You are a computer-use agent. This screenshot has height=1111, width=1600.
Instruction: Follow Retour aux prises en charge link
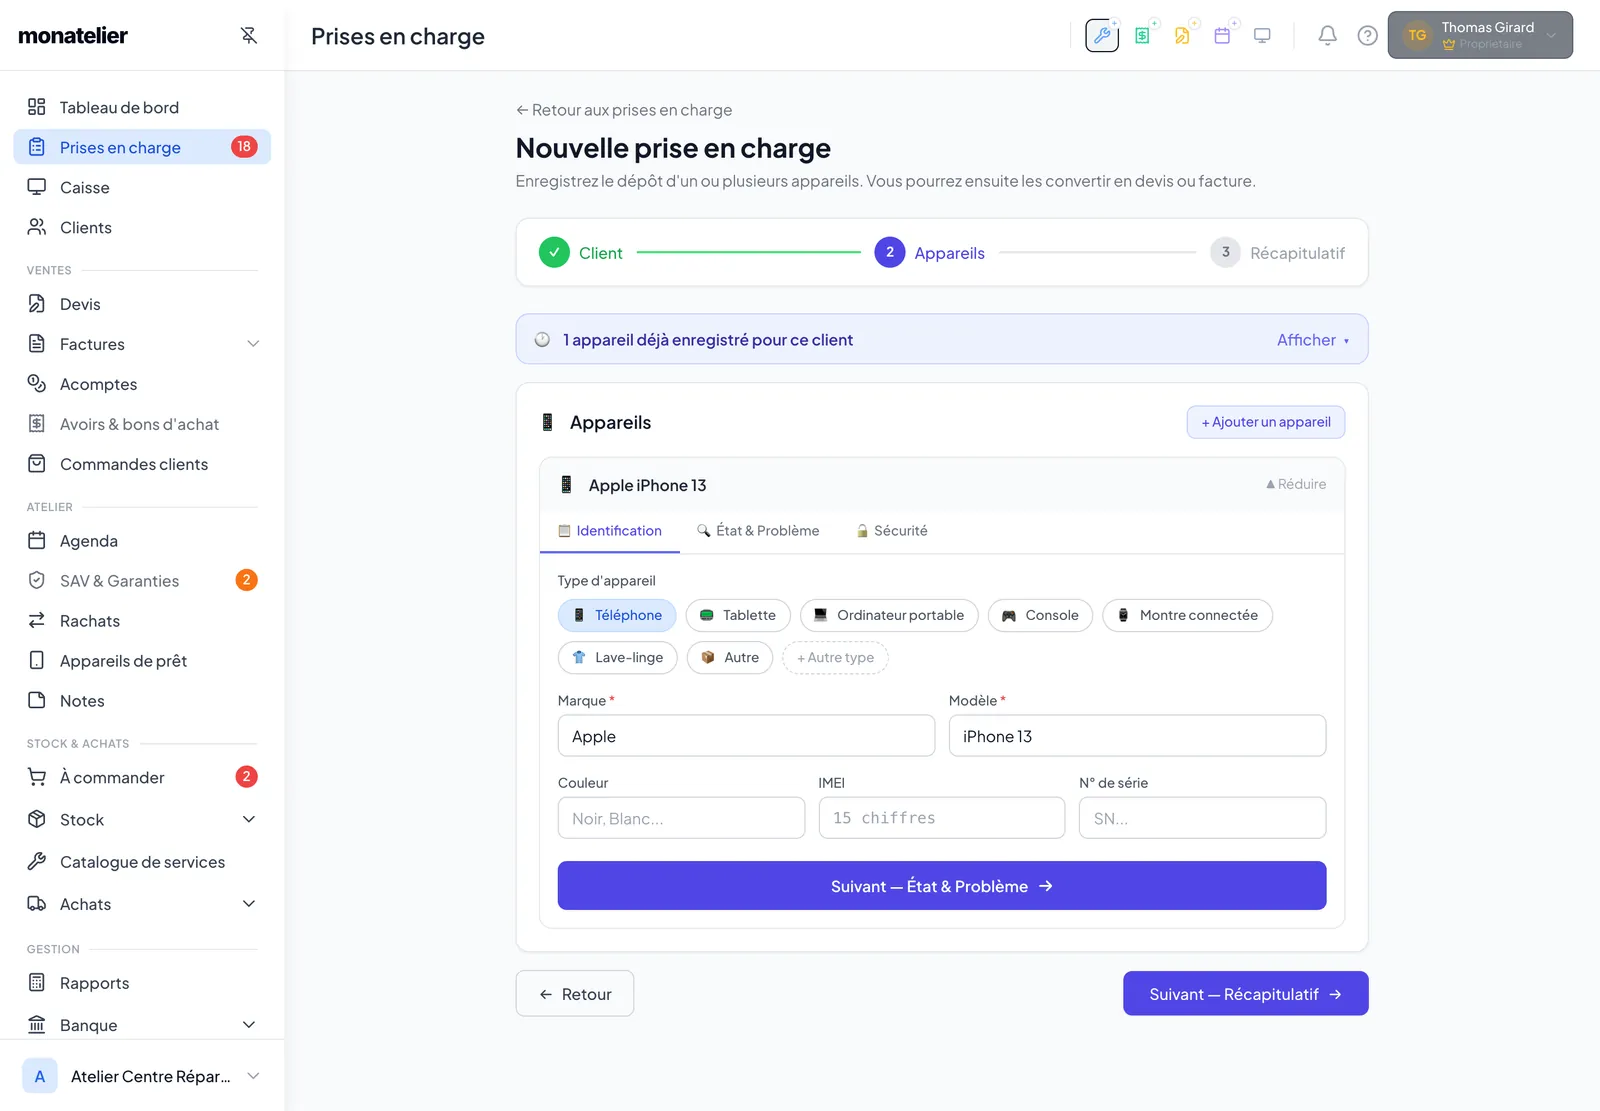coord(624,110)
